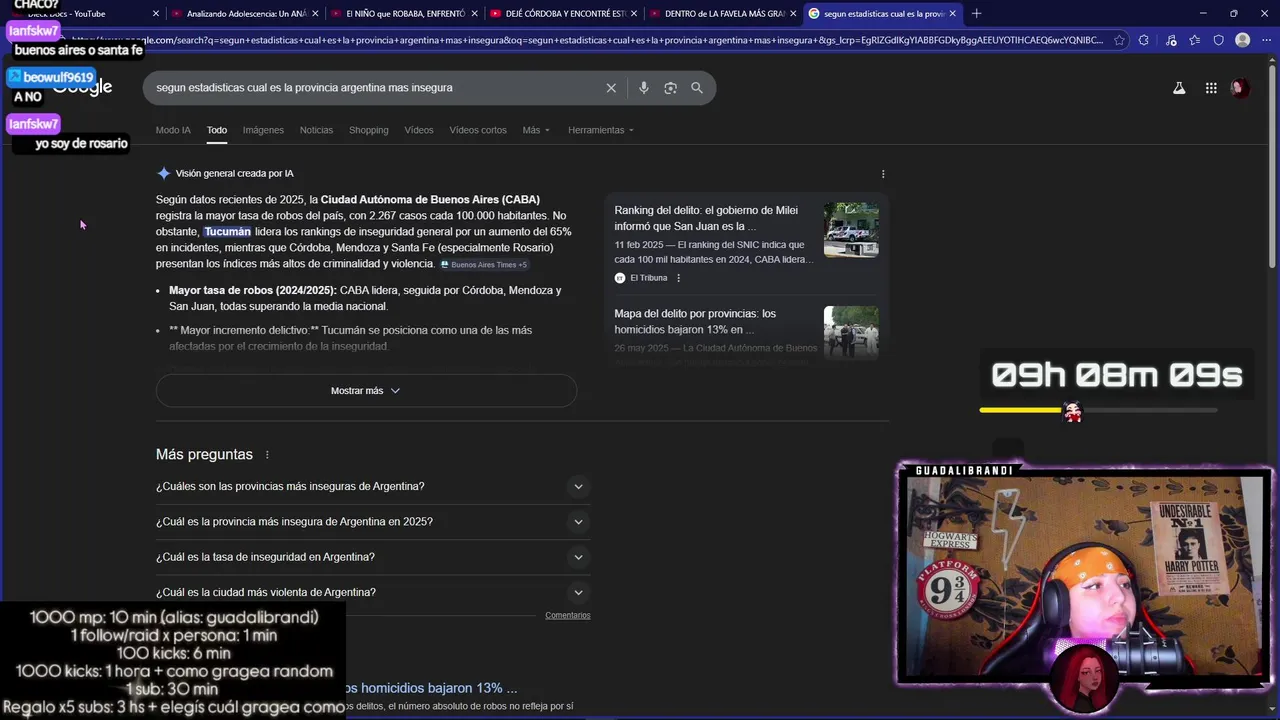
Task: Clear the search box with the X icon
Action: click(x=611, y=88)
